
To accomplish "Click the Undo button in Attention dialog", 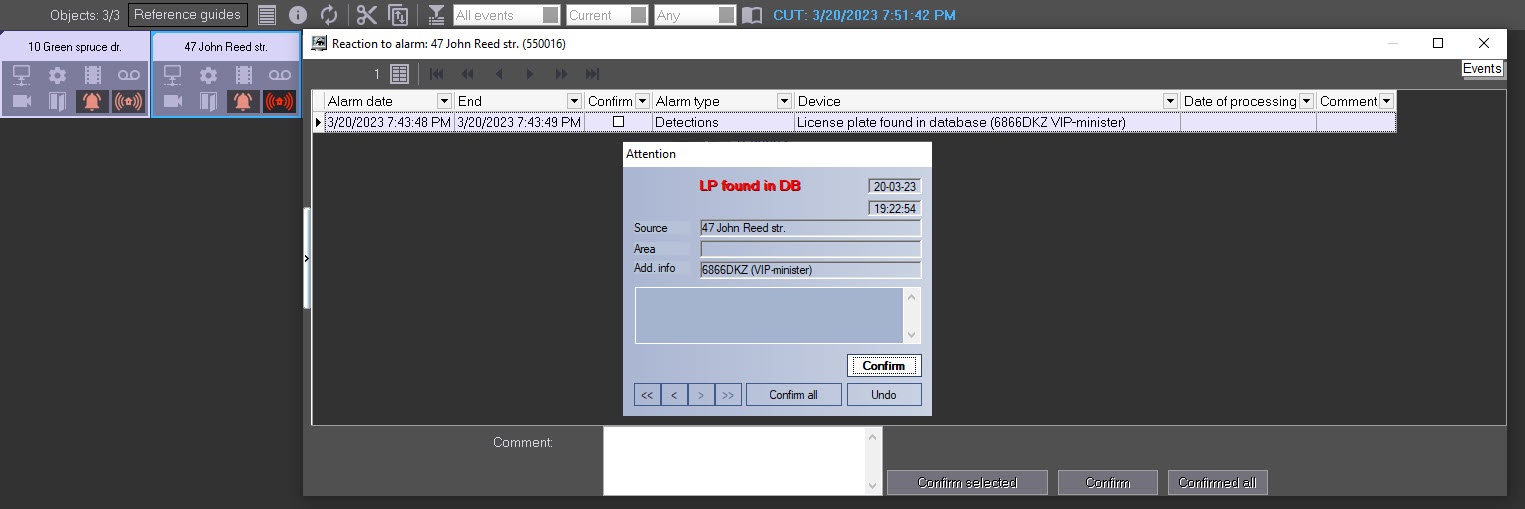I will click(x=883, y=395).
